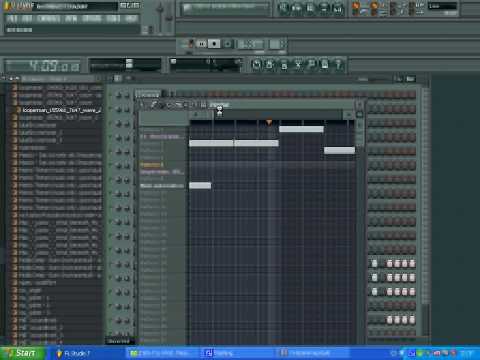Open the VIEW menu

[71, 19]
